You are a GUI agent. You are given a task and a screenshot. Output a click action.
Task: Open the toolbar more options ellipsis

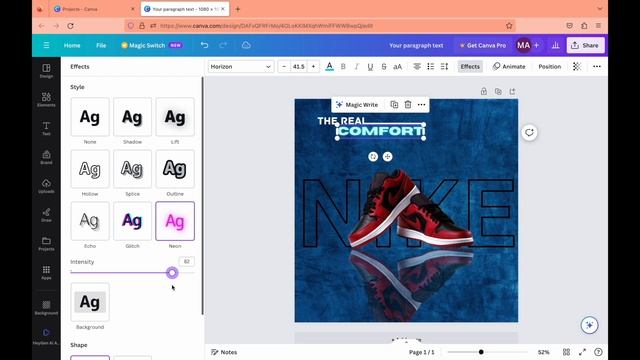tap(597, 67)
